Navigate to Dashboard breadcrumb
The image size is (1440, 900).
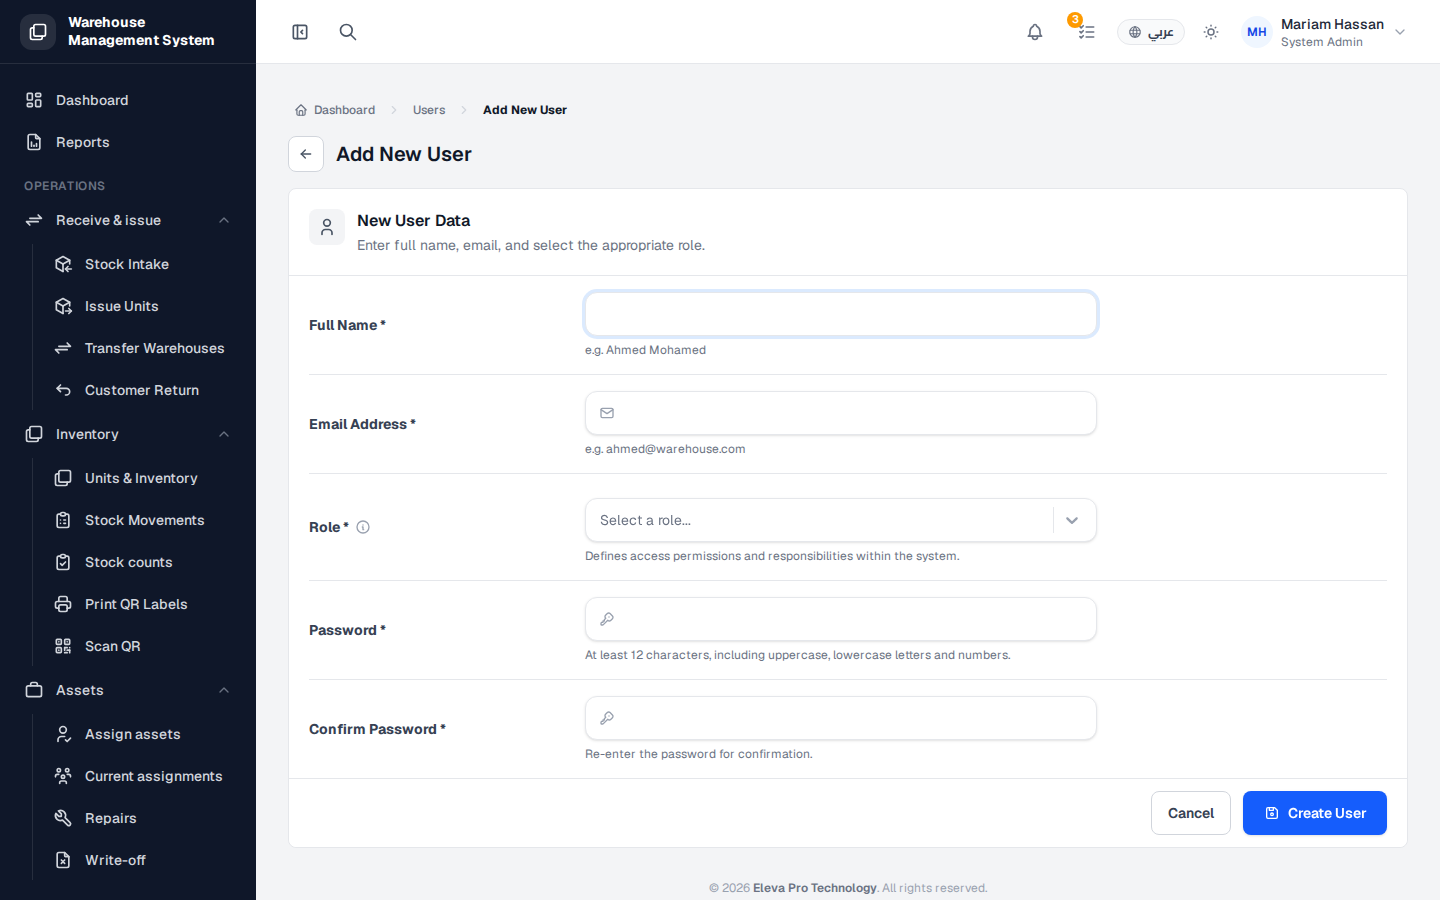click(x=335, y=110)
